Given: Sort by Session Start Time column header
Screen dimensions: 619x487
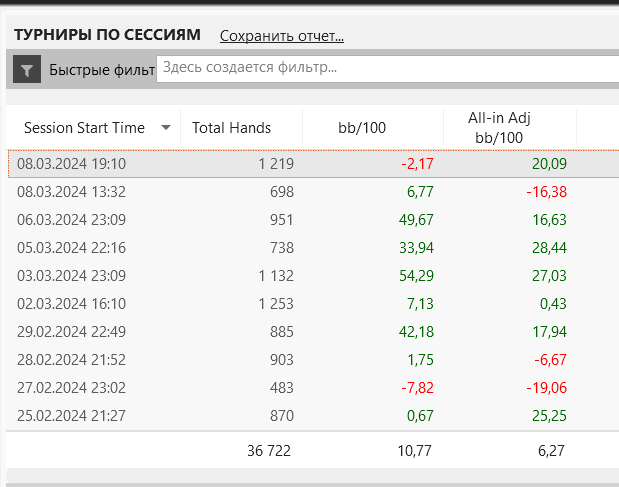Looking at the screenshot, I should (84, 128).
